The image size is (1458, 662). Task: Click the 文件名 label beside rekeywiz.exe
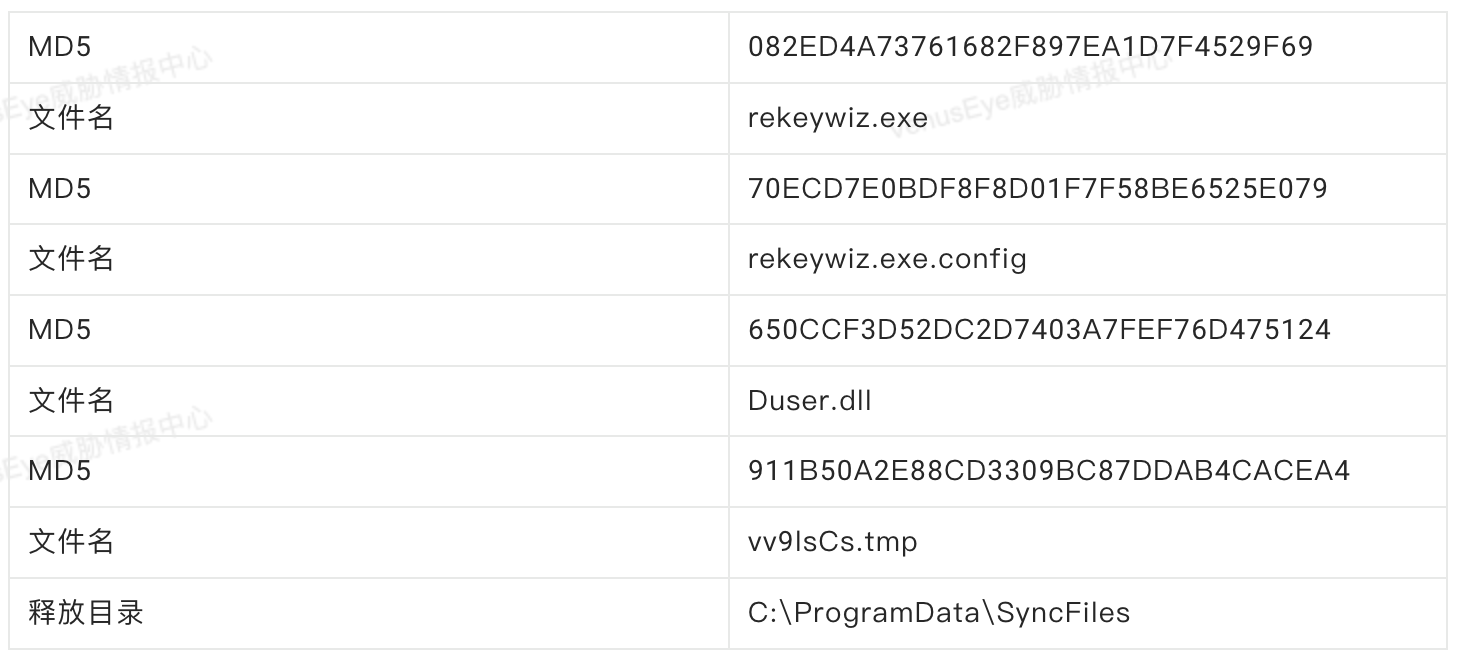tap(71, 118)
